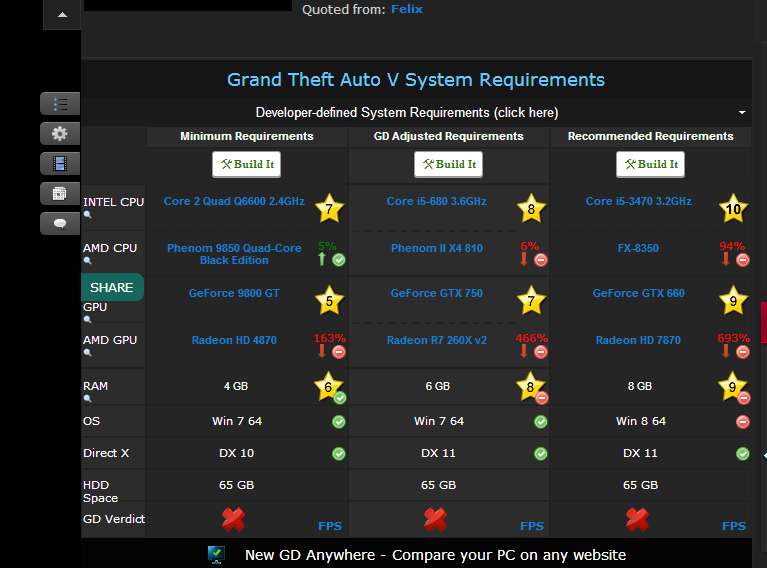Click GD Anywhere monitor icon in bottom banner
Viewport: 767px width, 568px height.
(x=216, y=555)
